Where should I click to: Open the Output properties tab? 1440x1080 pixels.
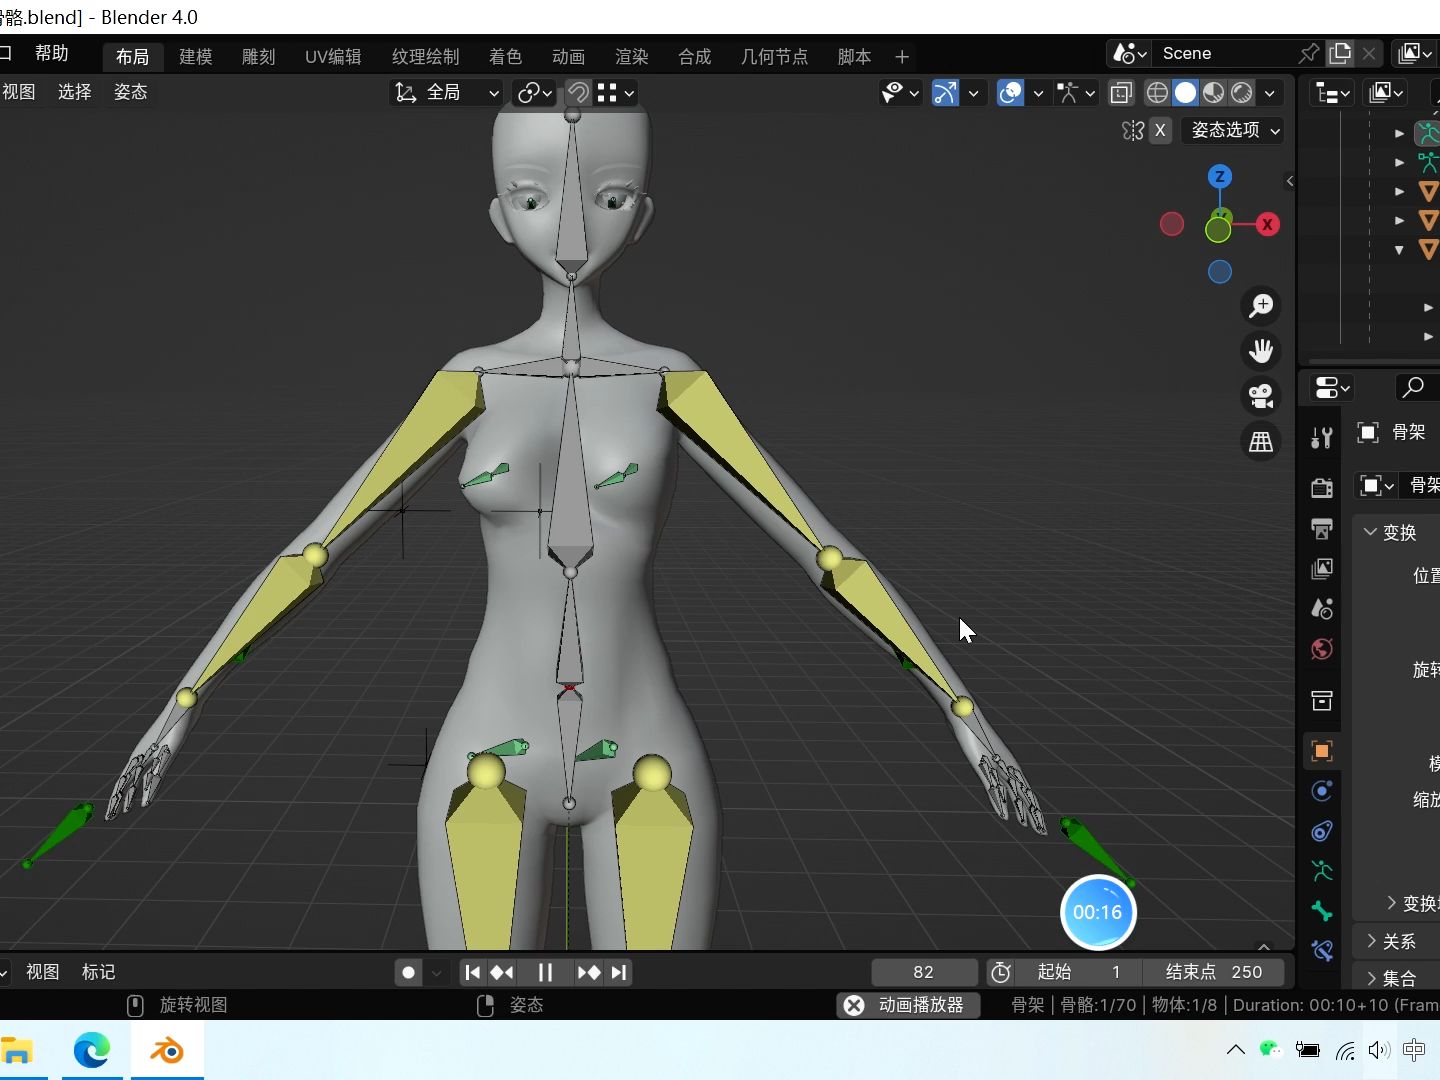tap(1322, 528)
